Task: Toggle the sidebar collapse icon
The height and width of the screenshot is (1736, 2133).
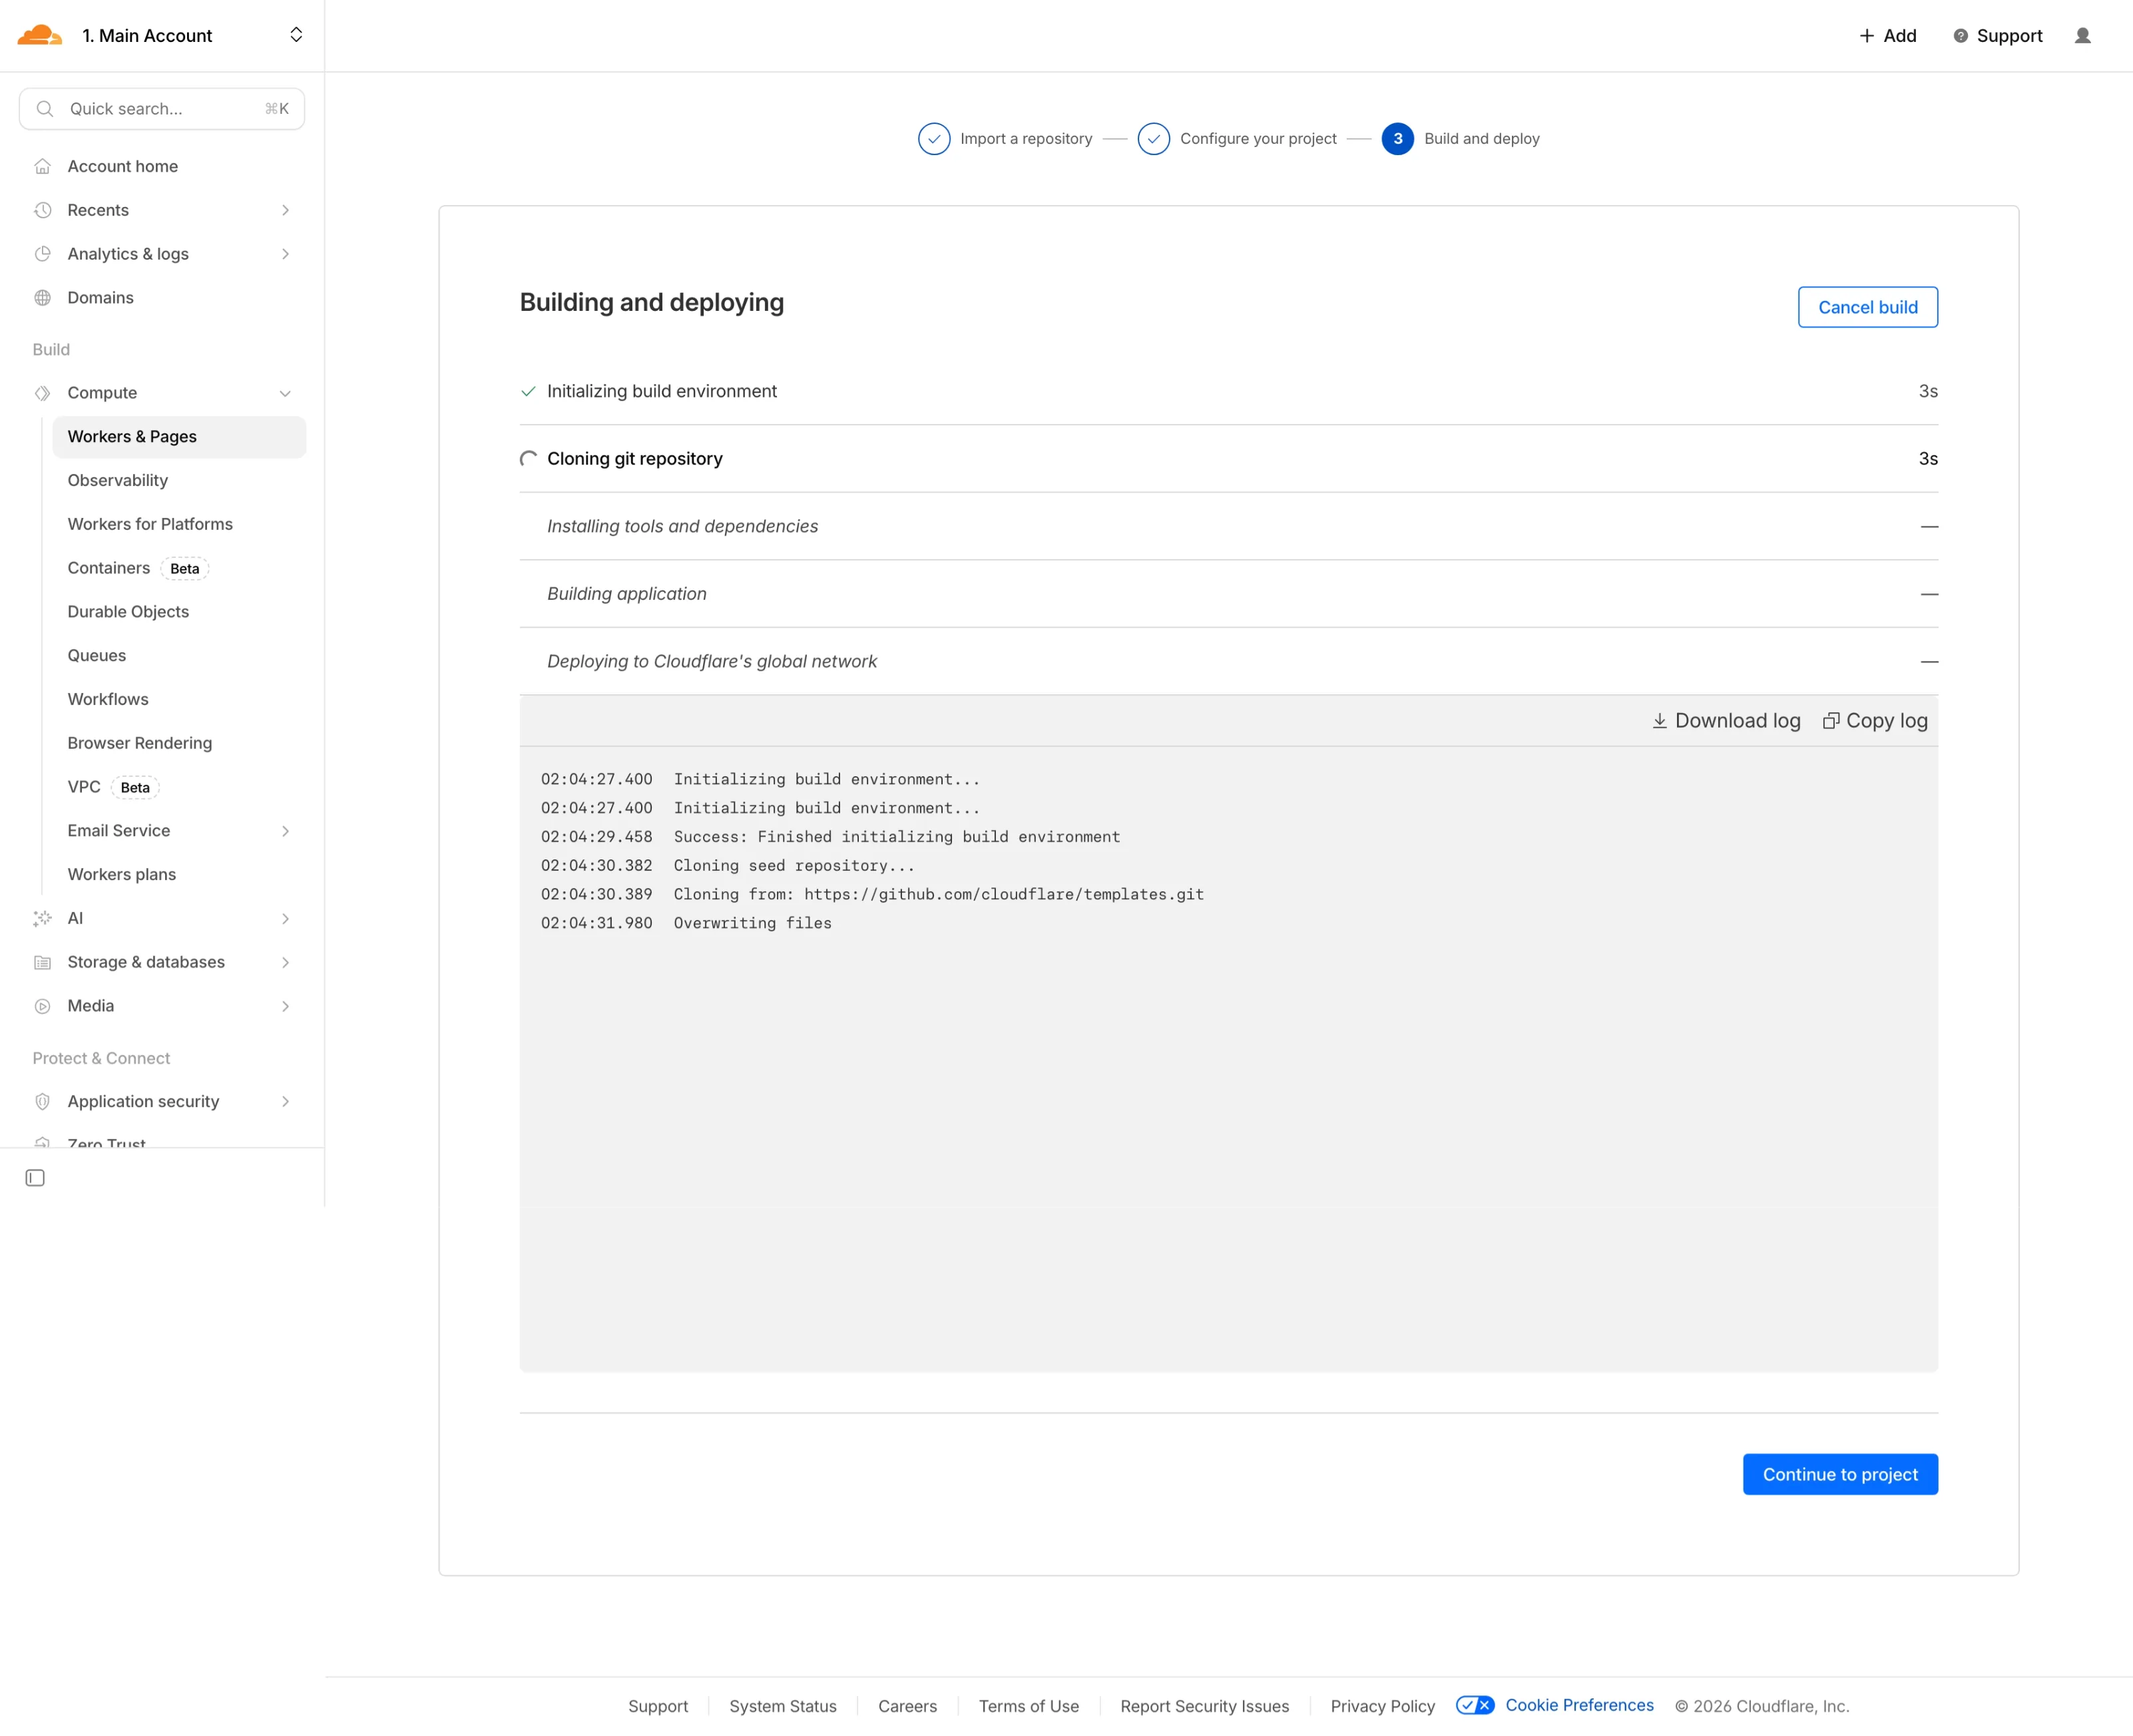Action: (x=35, y=1178)
